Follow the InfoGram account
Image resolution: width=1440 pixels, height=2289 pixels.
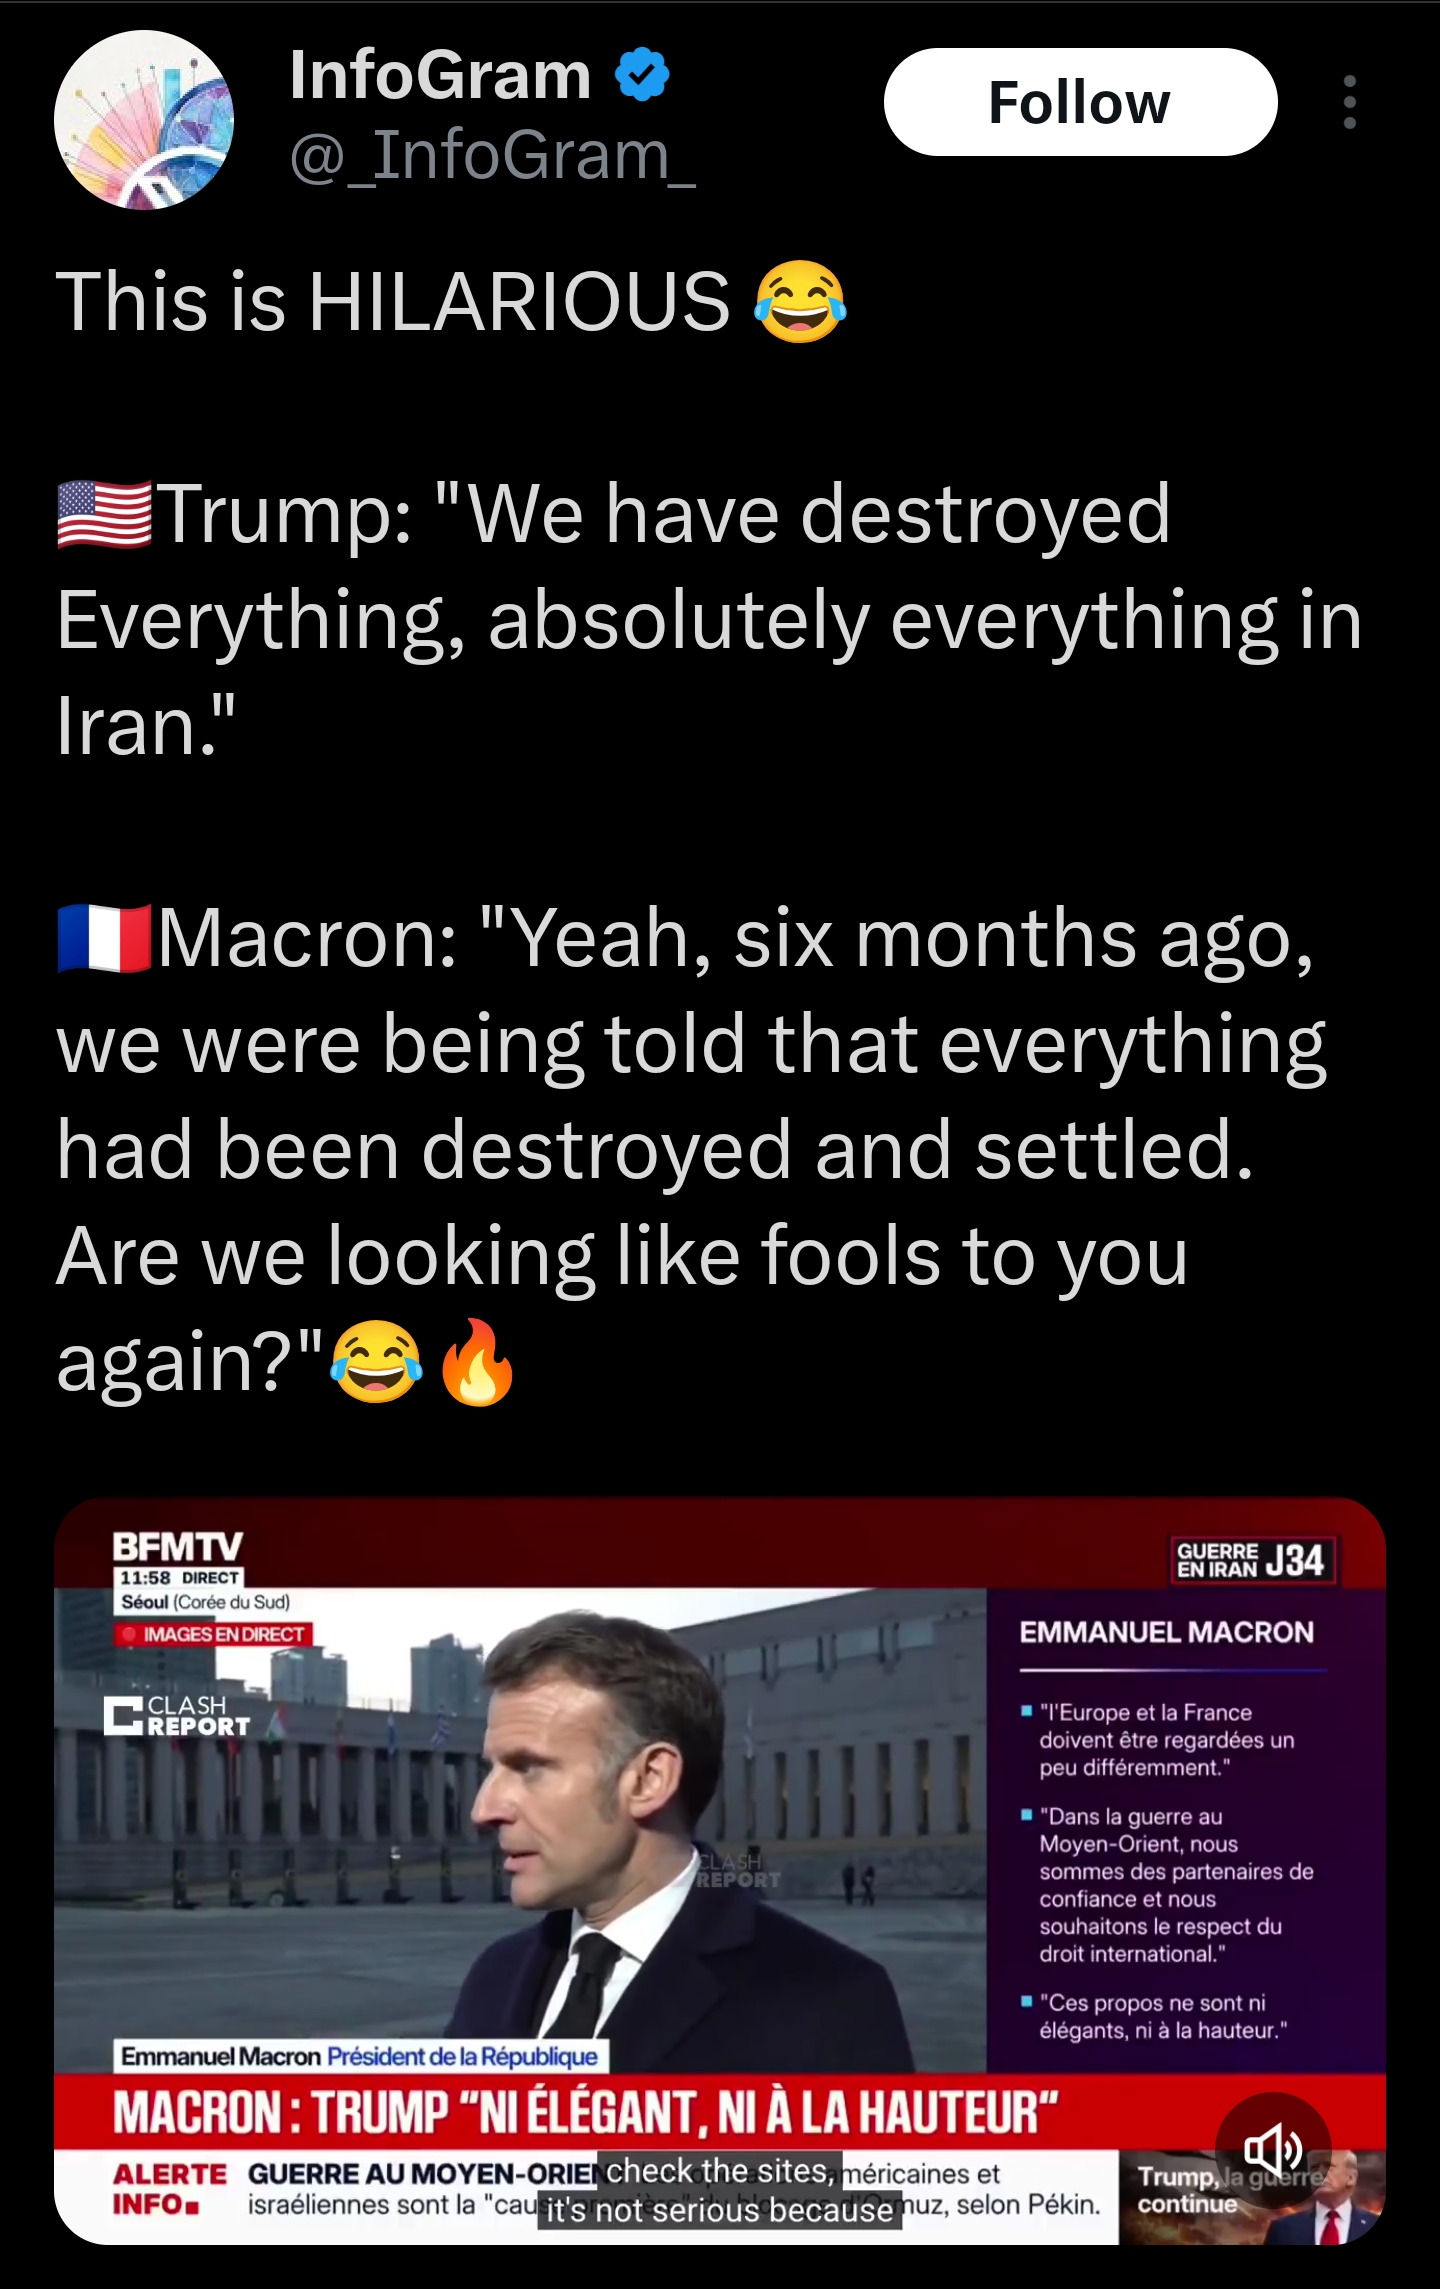click(x=1080, y=102)
